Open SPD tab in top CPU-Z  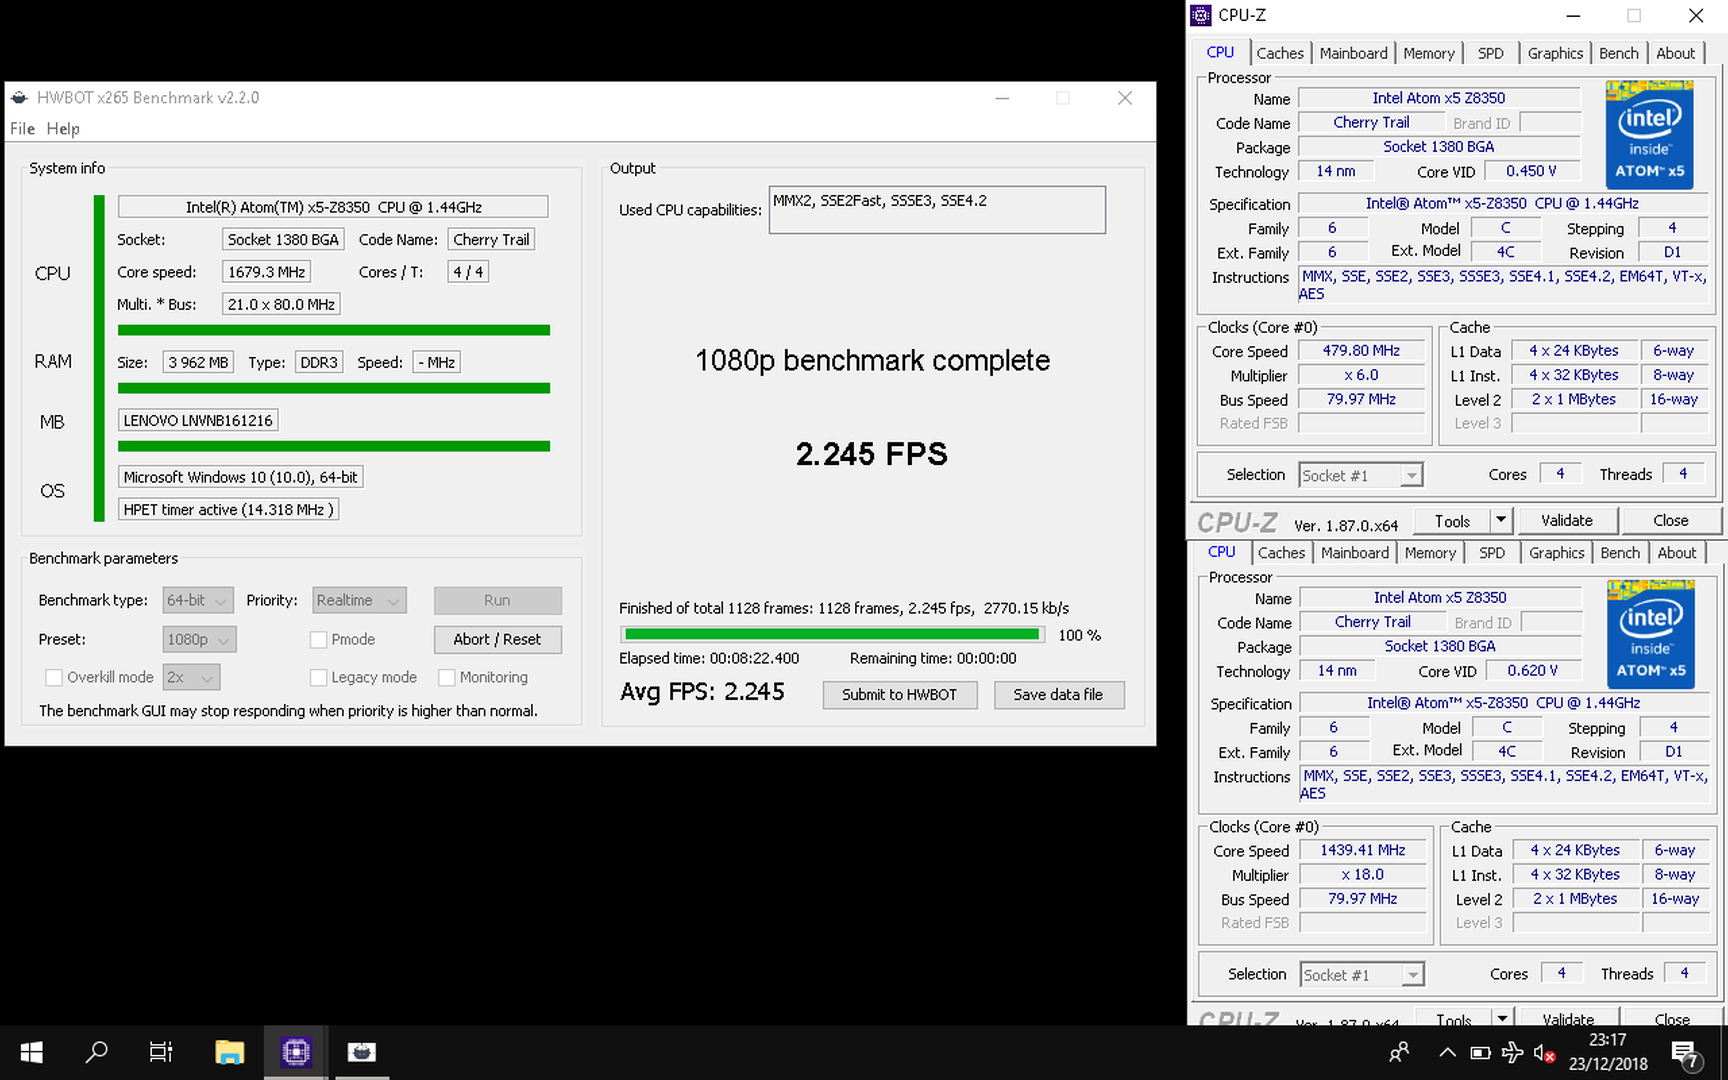coord(1490,53)
